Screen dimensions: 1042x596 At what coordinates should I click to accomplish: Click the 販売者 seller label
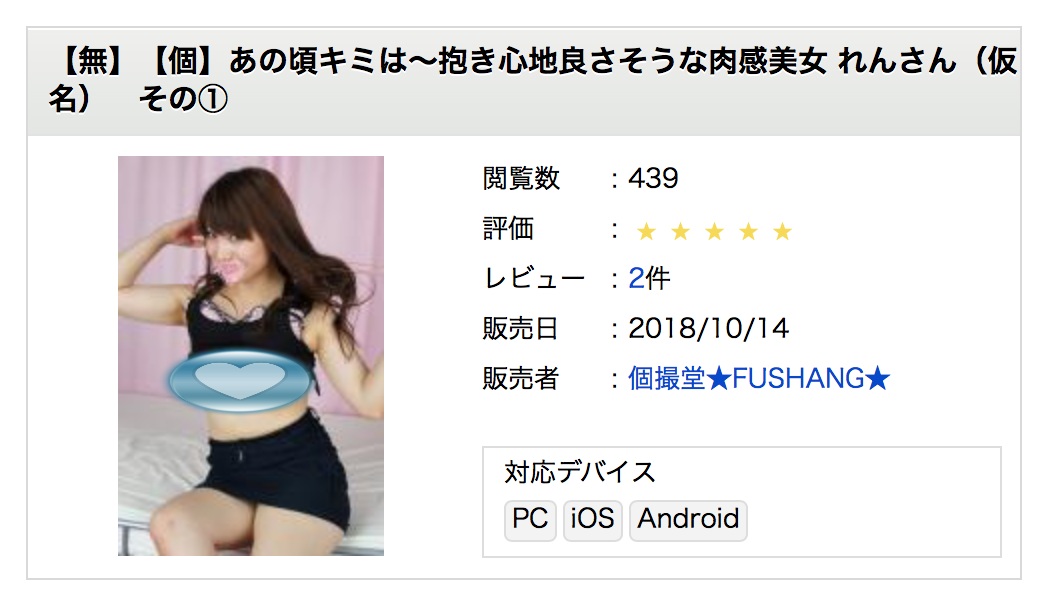[521, 379]
